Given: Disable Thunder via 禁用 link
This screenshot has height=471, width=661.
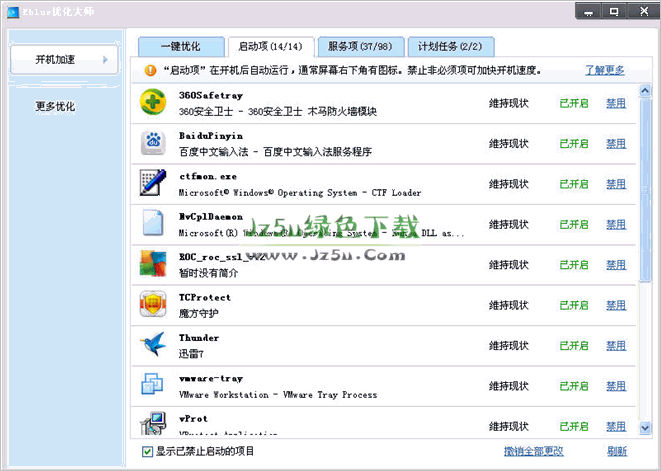Looking at the screenshot, I should point(616,346).
